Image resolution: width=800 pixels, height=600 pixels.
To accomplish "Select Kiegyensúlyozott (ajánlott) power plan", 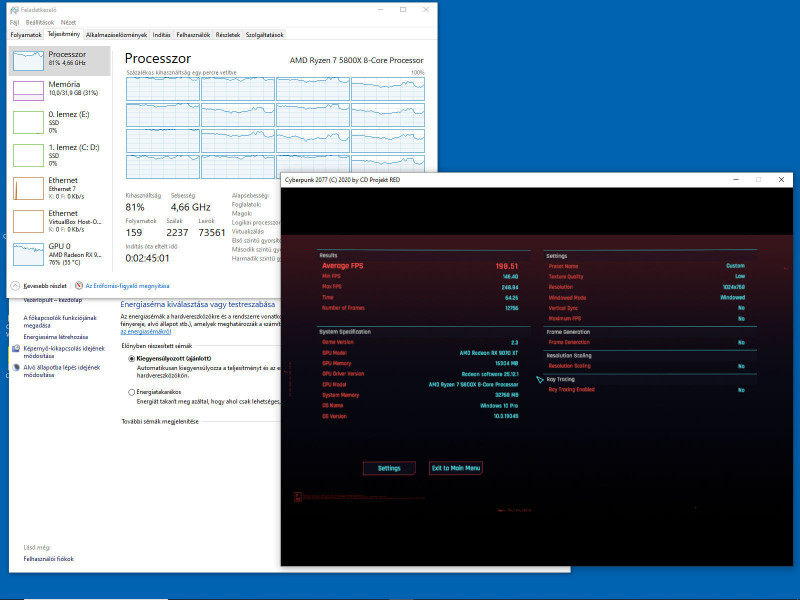I will (132, 359).
